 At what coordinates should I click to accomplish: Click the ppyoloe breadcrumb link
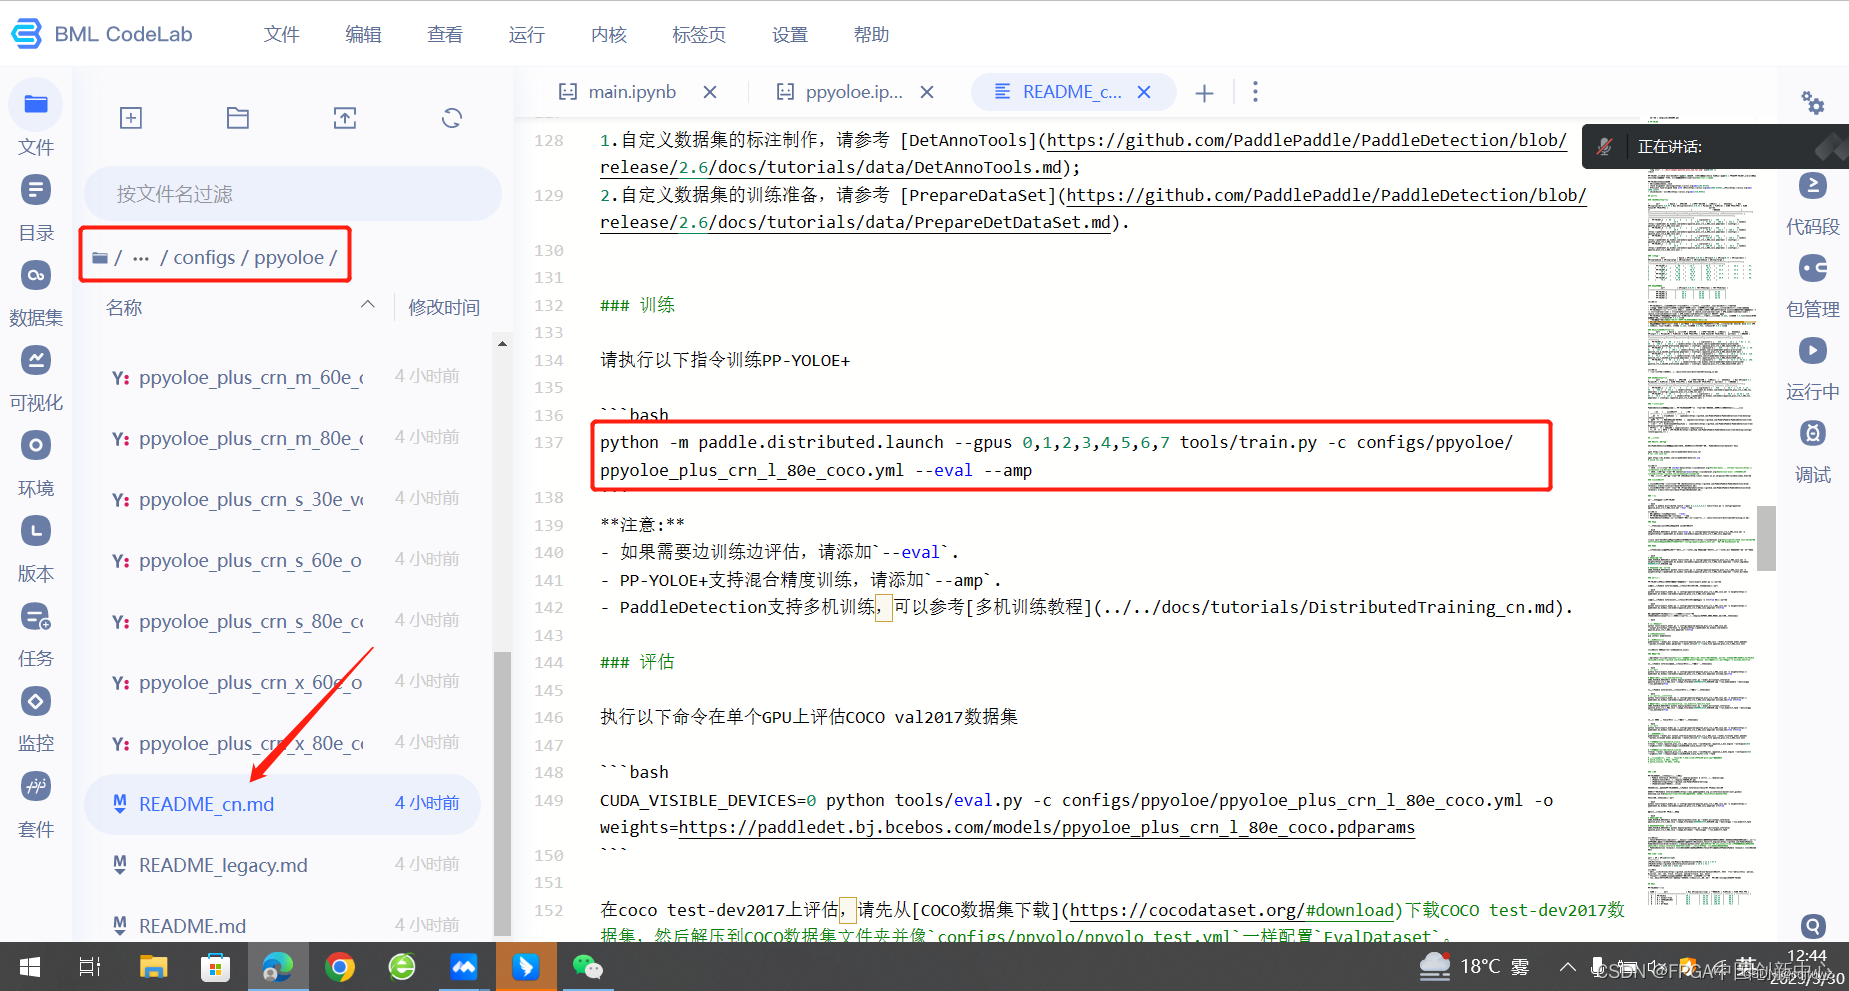coord(289,258)
